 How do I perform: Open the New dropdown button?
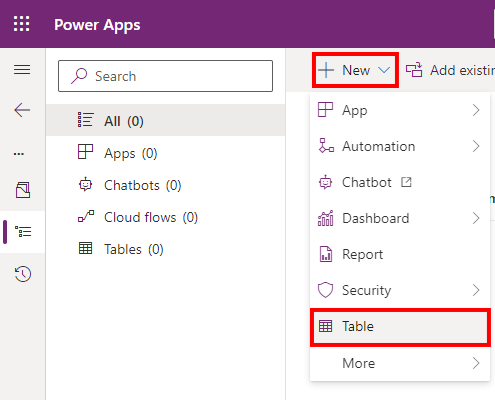(x=355, y=70)
